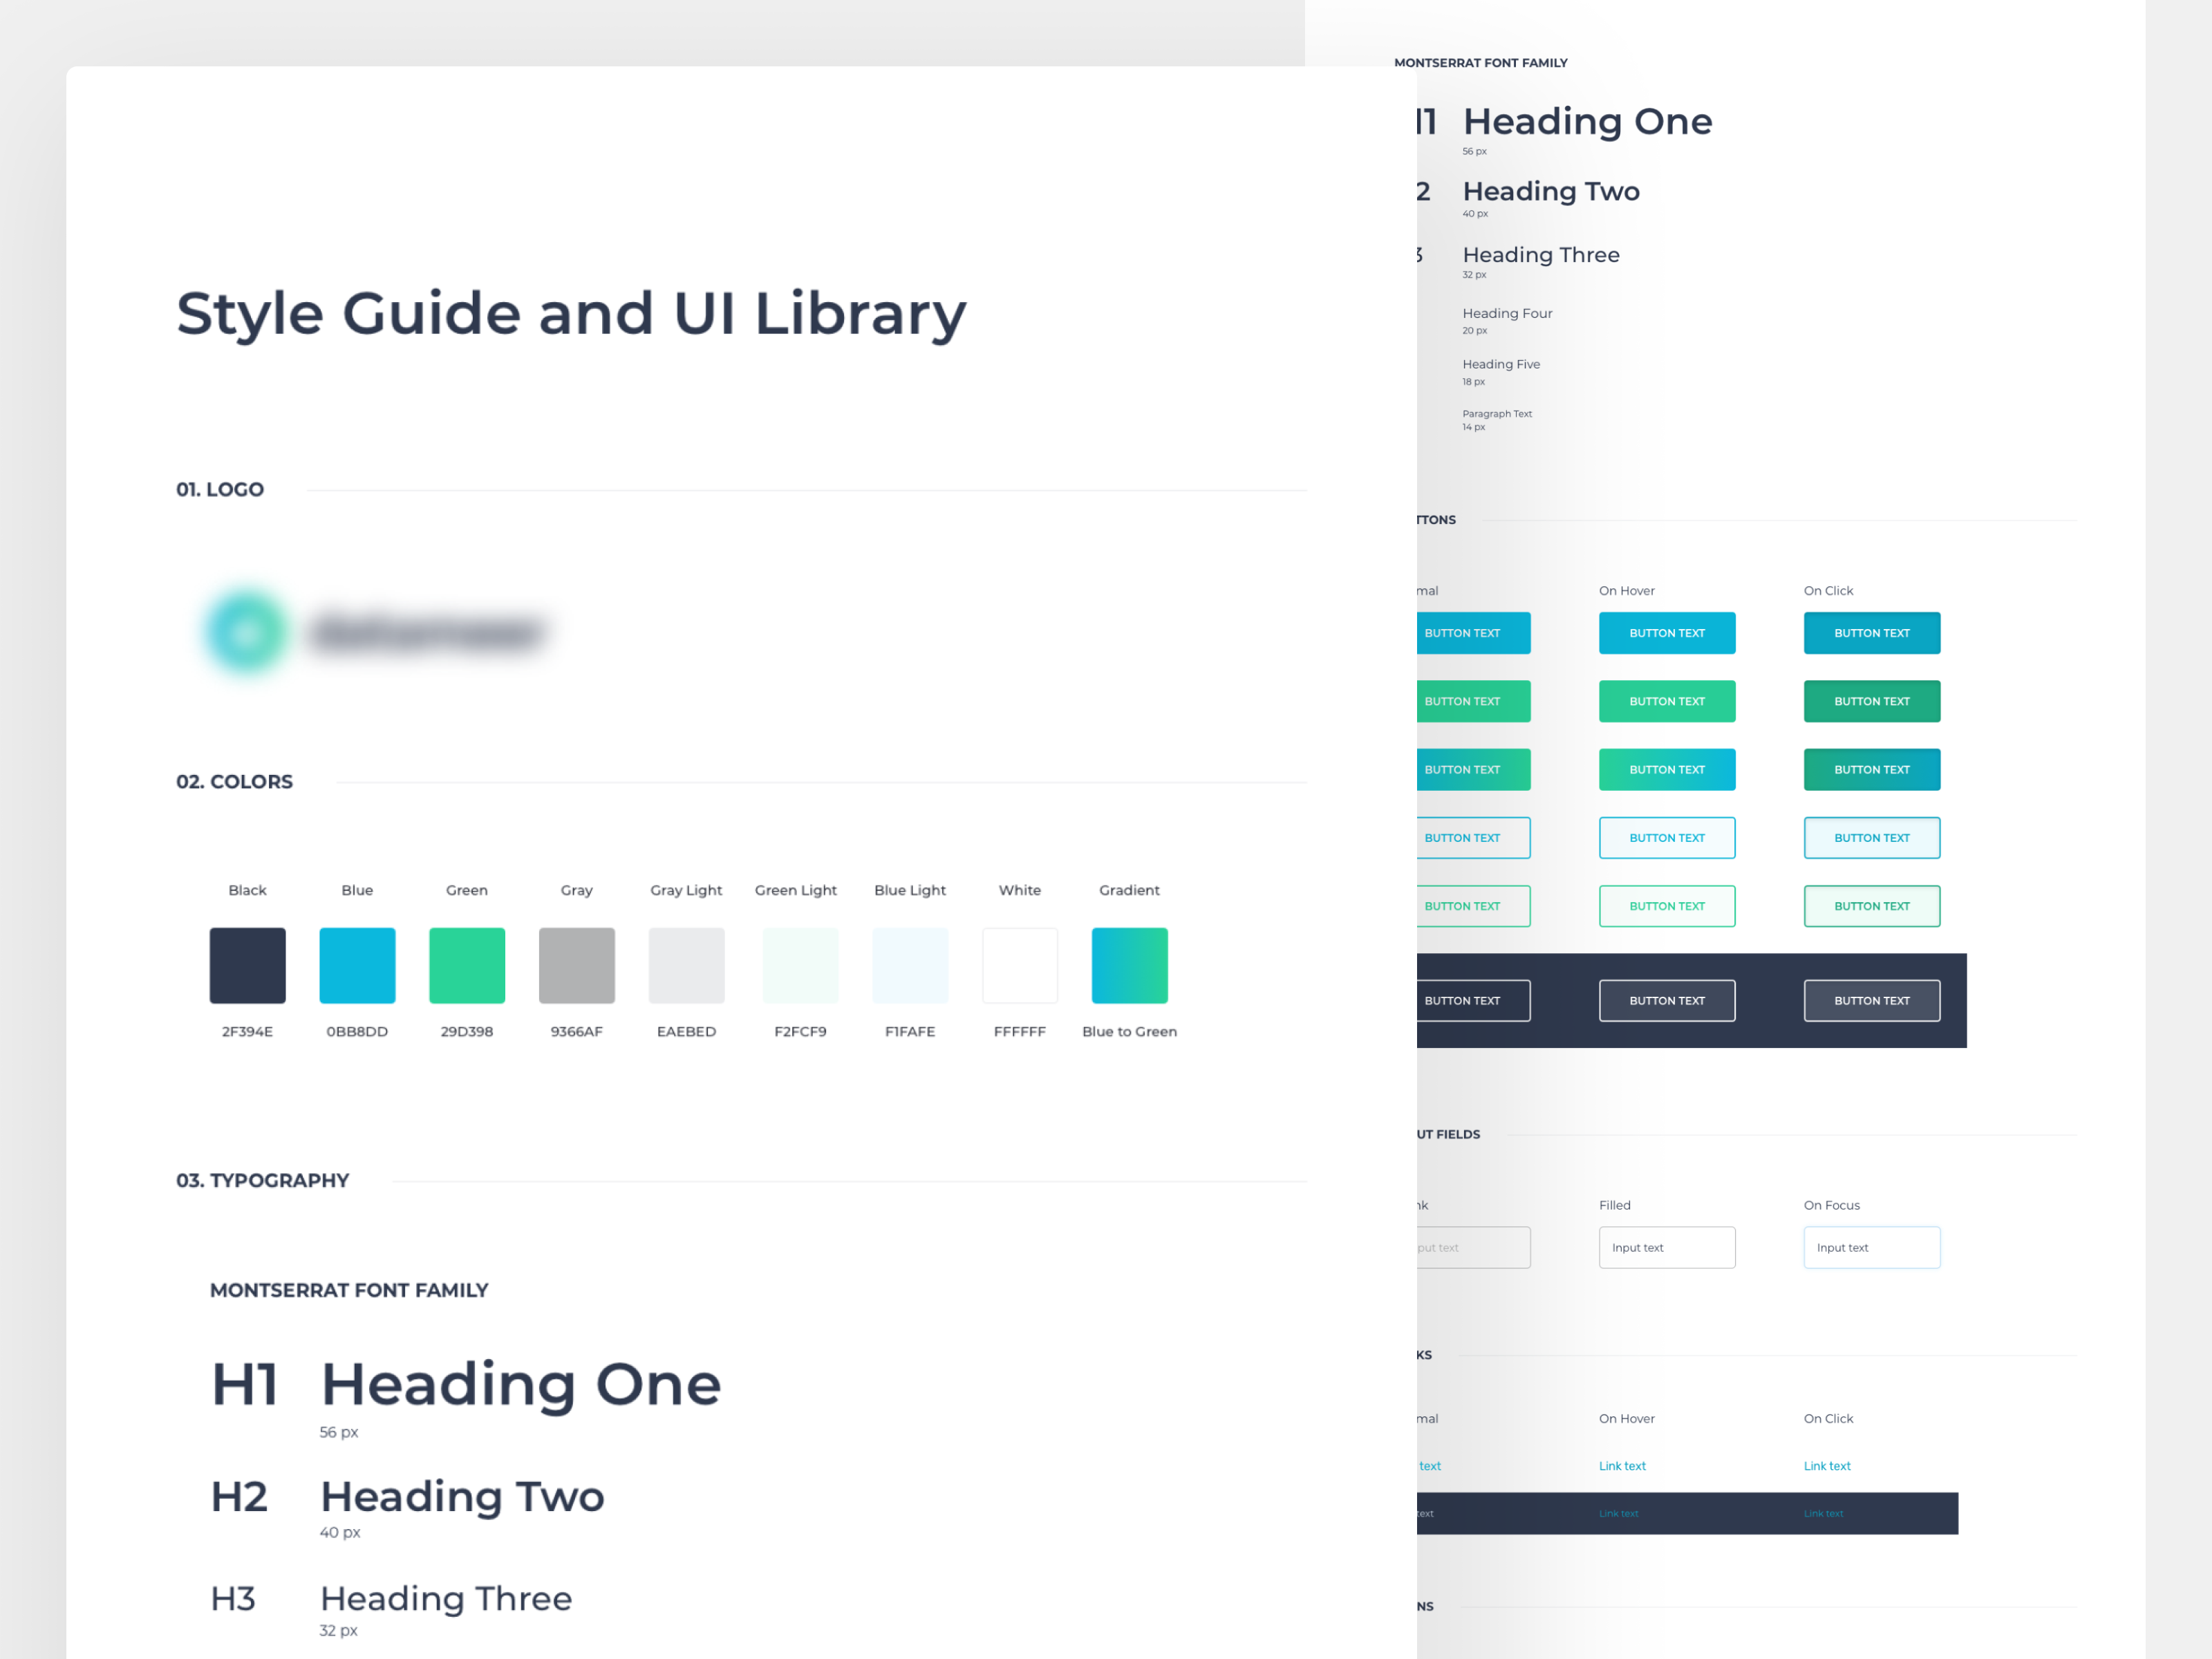Open the On Hover Link text
This screenshot has height=1659, width=2212.
pos(1622,1466)
